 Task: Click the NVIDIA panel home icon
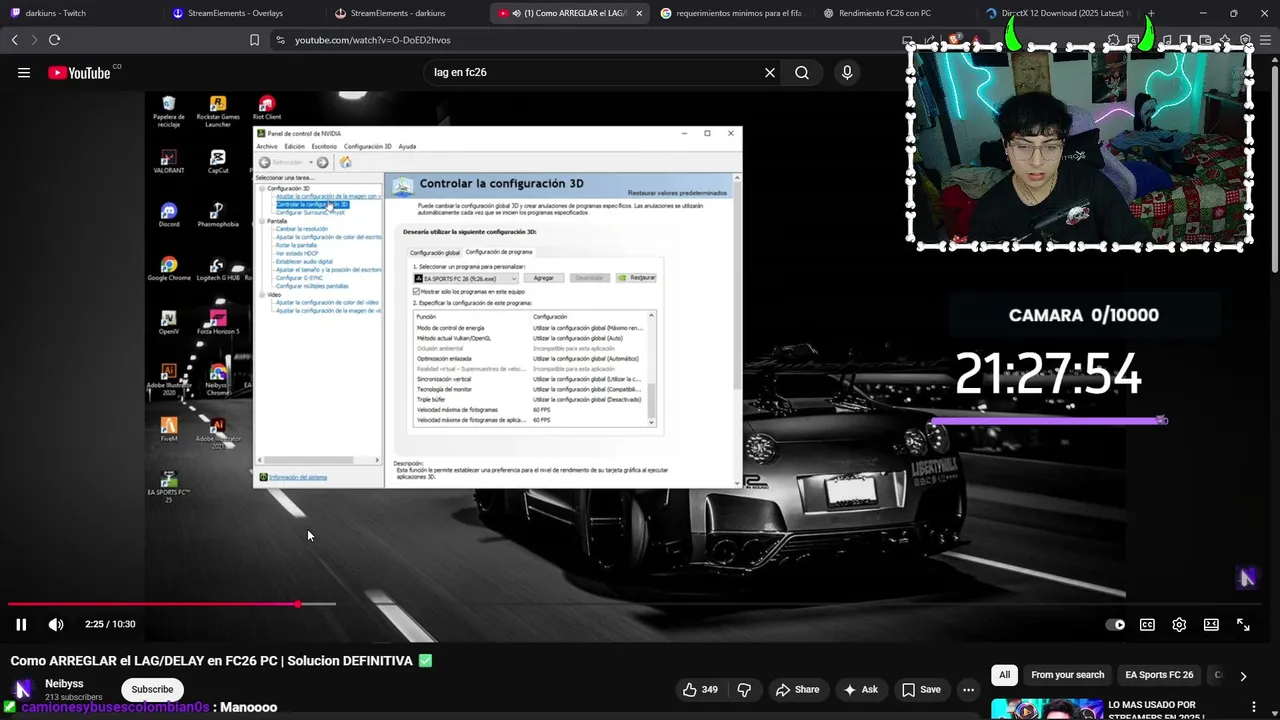coord(346,162)
